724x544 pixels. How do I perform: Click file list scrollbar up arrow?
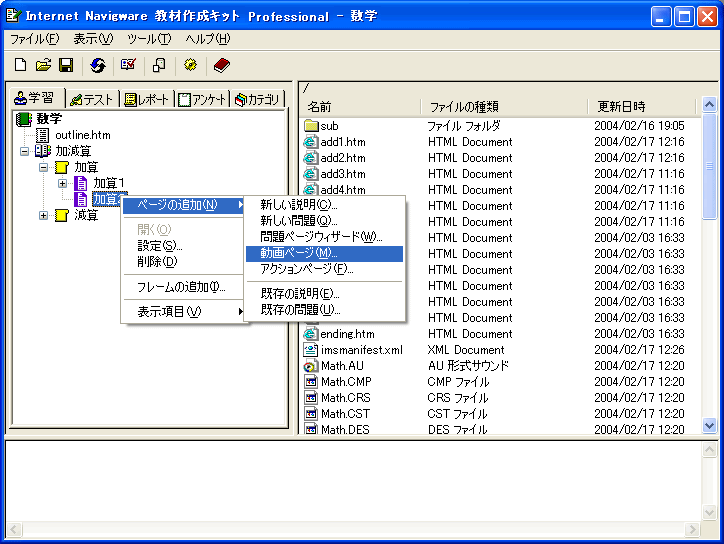(709, 104)
